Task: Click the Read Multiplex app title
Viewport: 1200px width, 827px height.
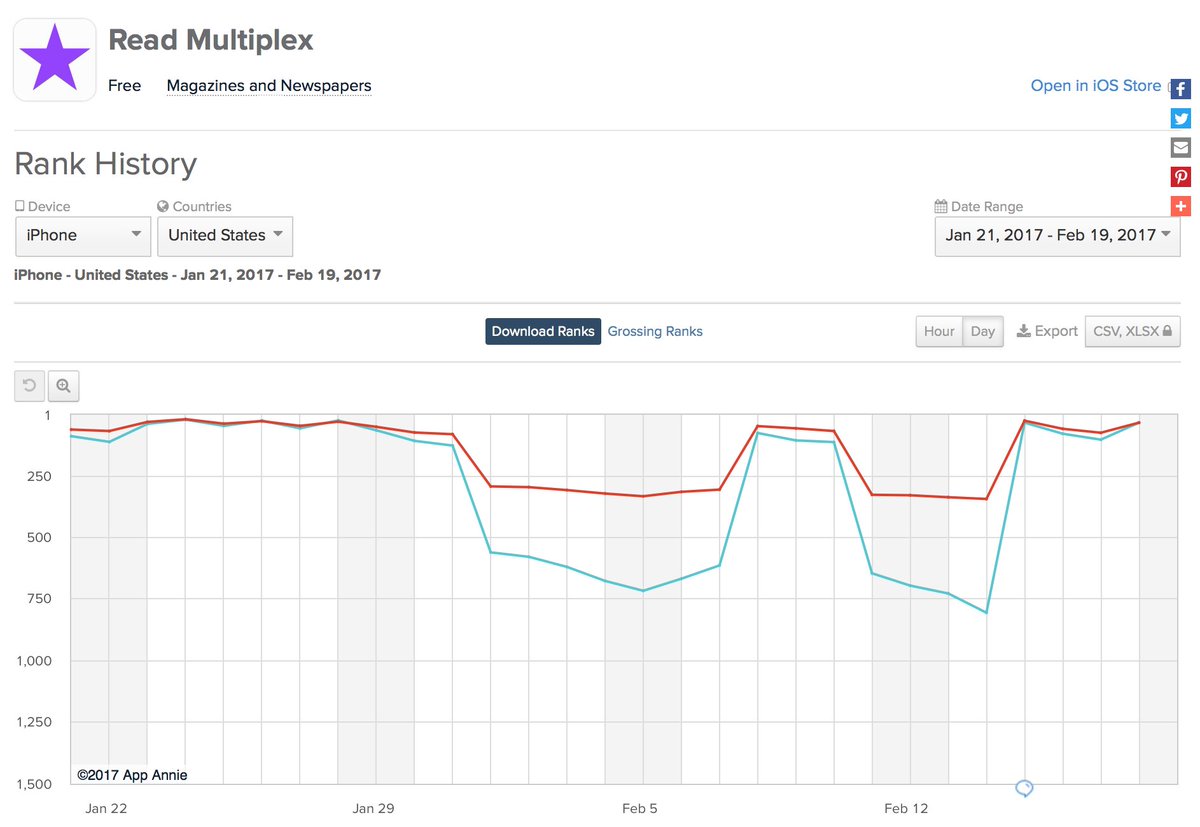Action: [x=211, y=40]
